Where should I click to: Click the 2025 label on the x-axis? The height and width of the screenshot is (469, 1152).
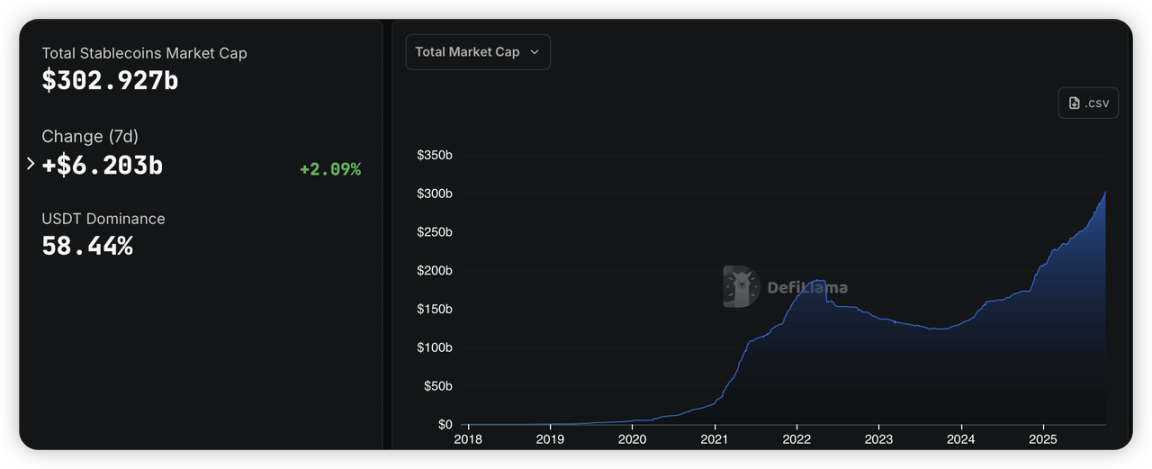[1043, 439]
